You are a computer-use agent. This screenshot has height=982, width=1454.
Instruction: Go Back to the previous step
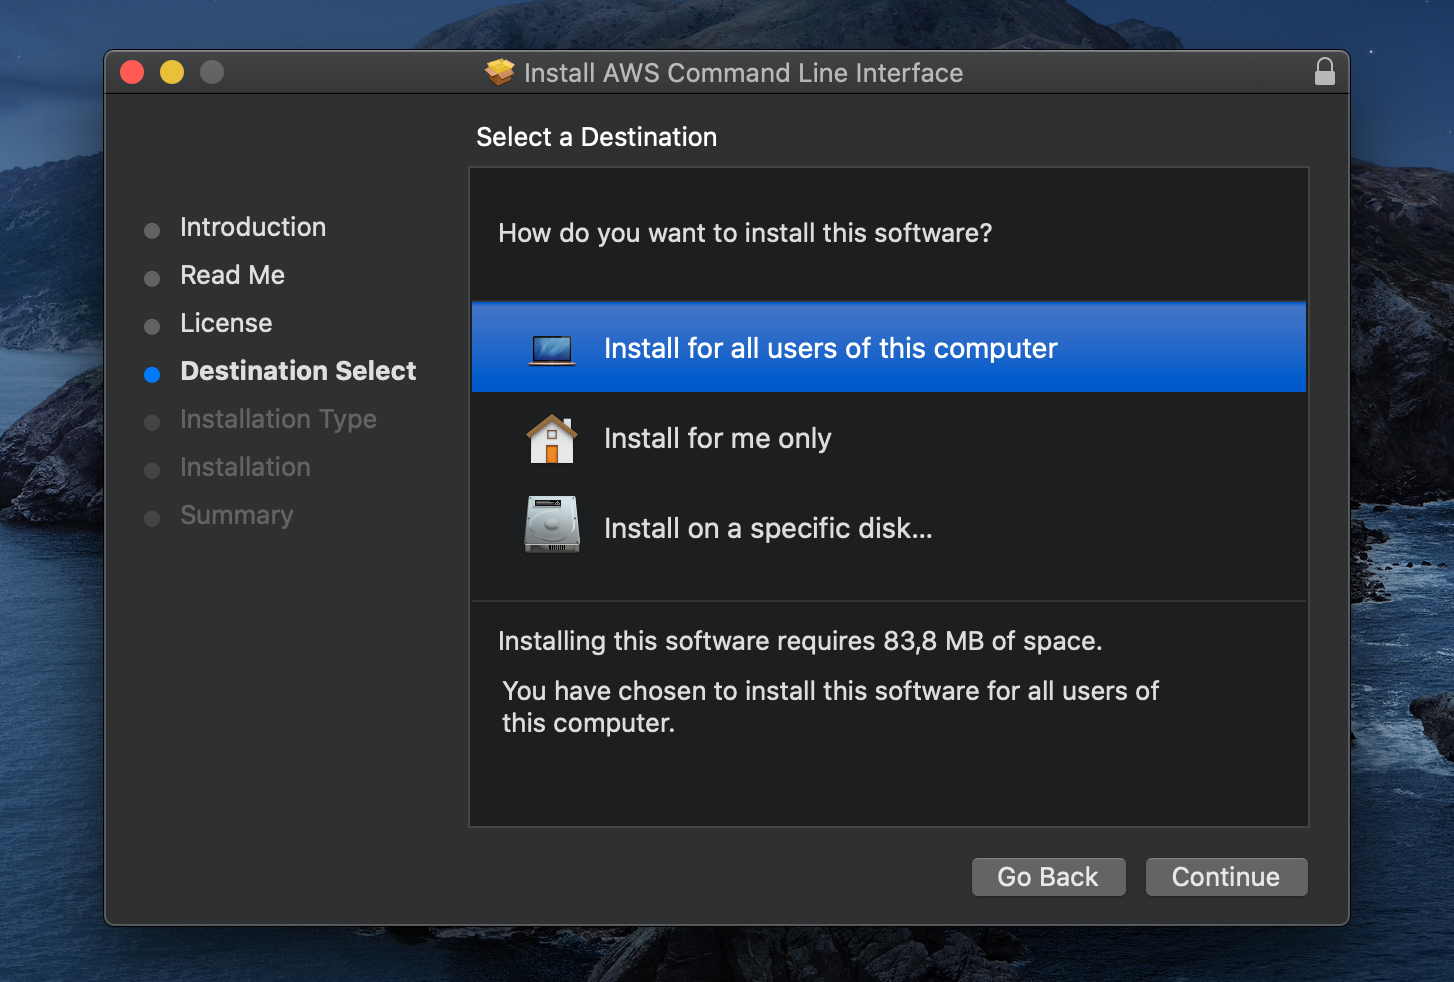[x=1048, y=877]
